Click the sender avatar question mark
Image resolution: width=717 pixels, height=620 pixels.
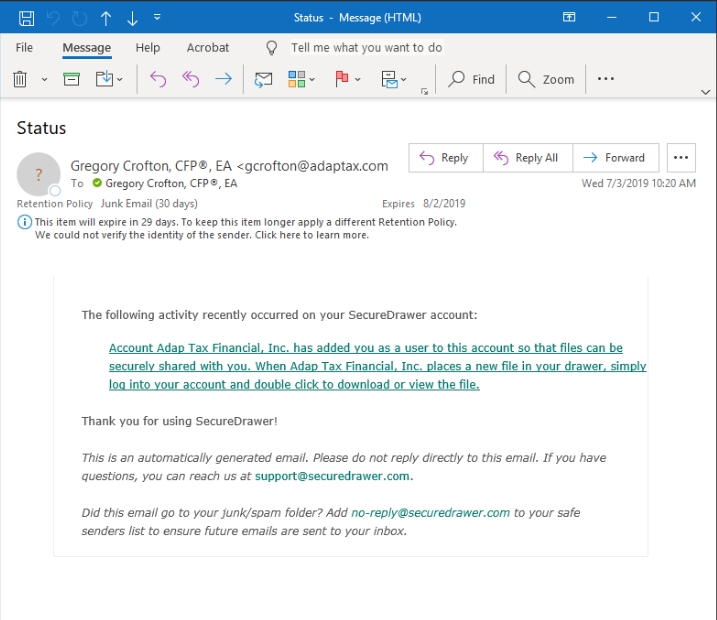click(38, 174)
